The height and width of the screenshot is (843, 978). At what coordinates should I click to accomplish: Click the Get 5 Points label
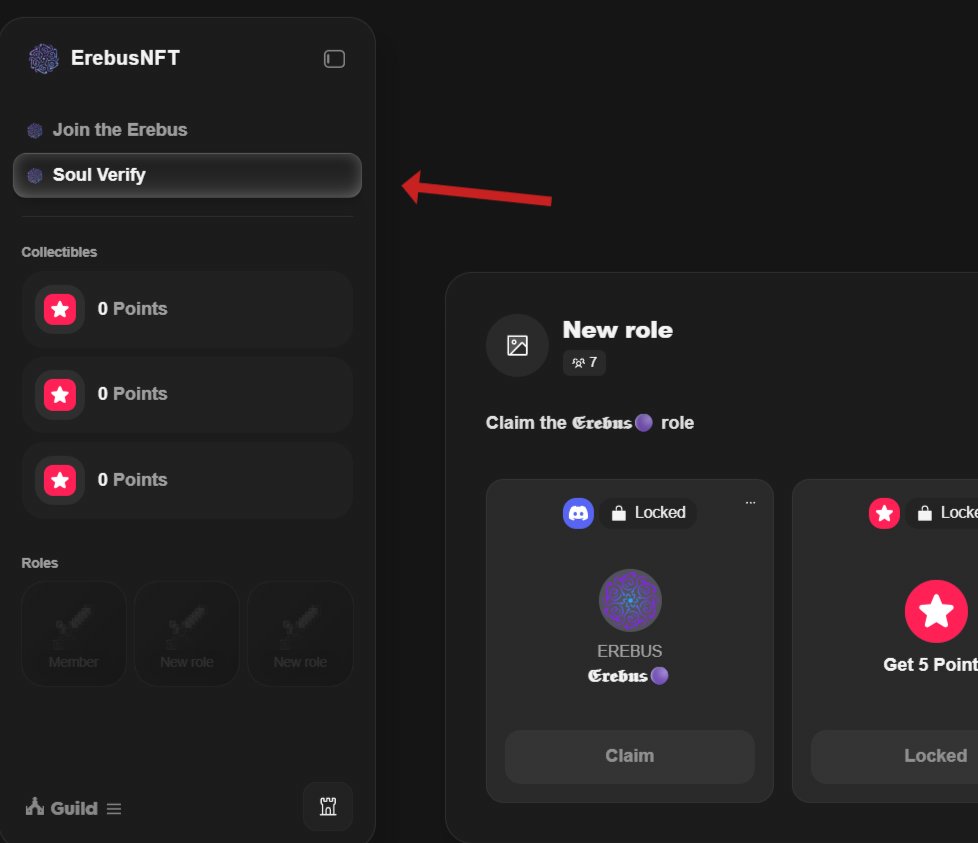click(931, 665)
